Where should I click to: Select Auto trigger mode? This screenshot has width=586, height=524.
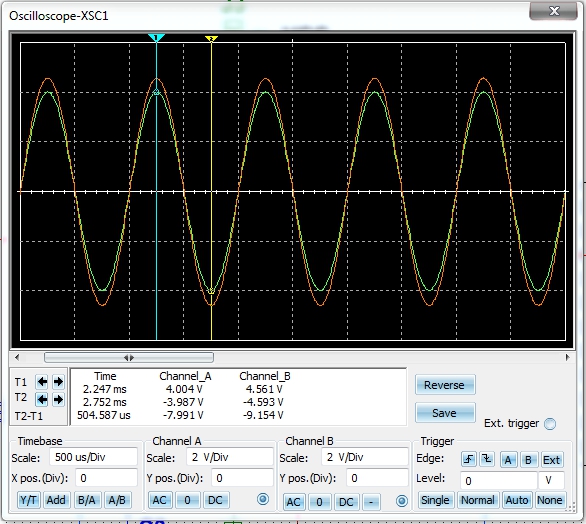[517, 500]
